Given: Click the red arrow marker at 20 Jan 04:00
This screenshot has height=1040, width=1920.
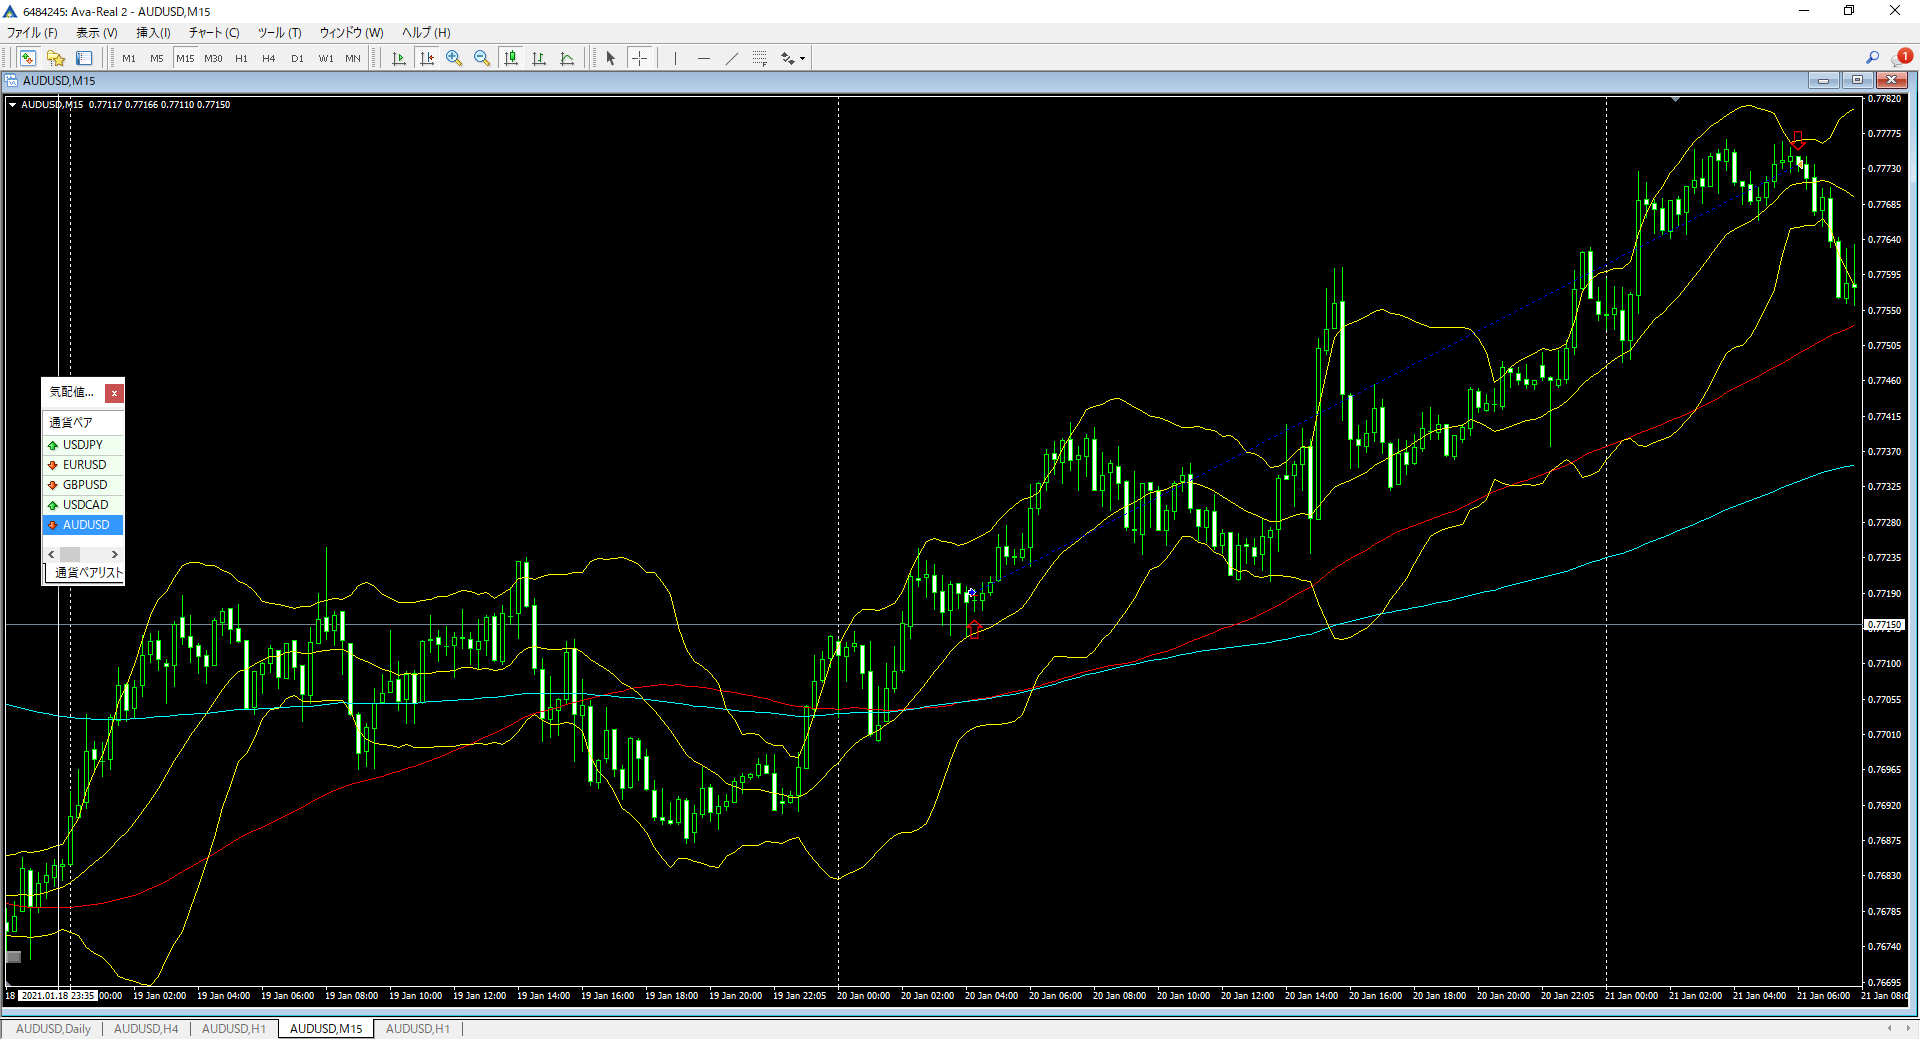Looking at the screenshot, I should coord(974,629).
